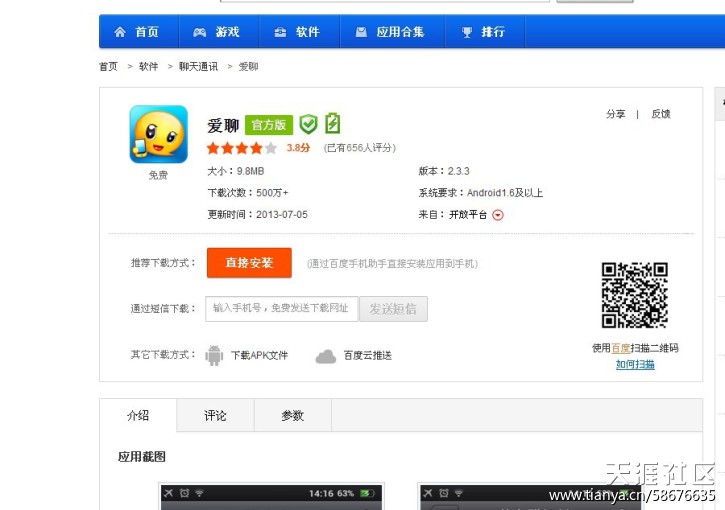
Task: Click the 反馈 feedback link
Action: (x=661, y=114)
